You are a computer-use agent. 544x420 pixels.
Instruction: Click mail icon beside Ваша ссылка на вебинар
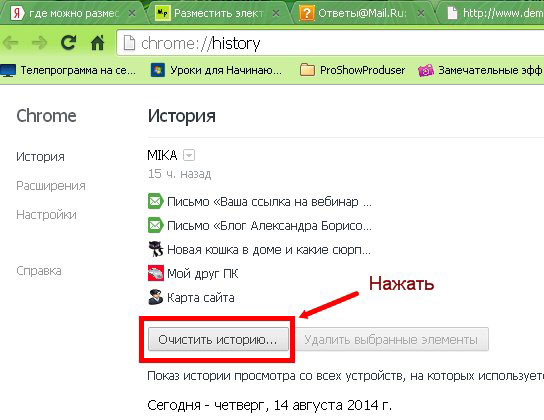click(x=155, y=201)
